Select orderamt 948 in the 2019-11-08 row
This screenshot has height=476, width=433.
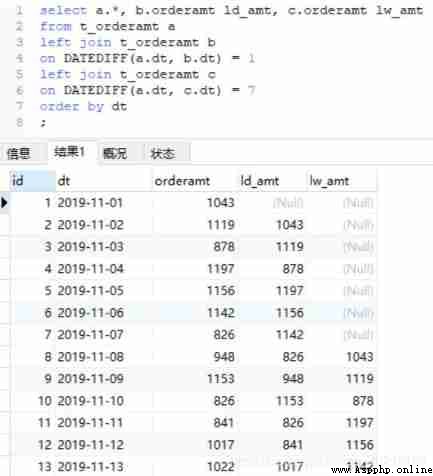tap(224, 357)
